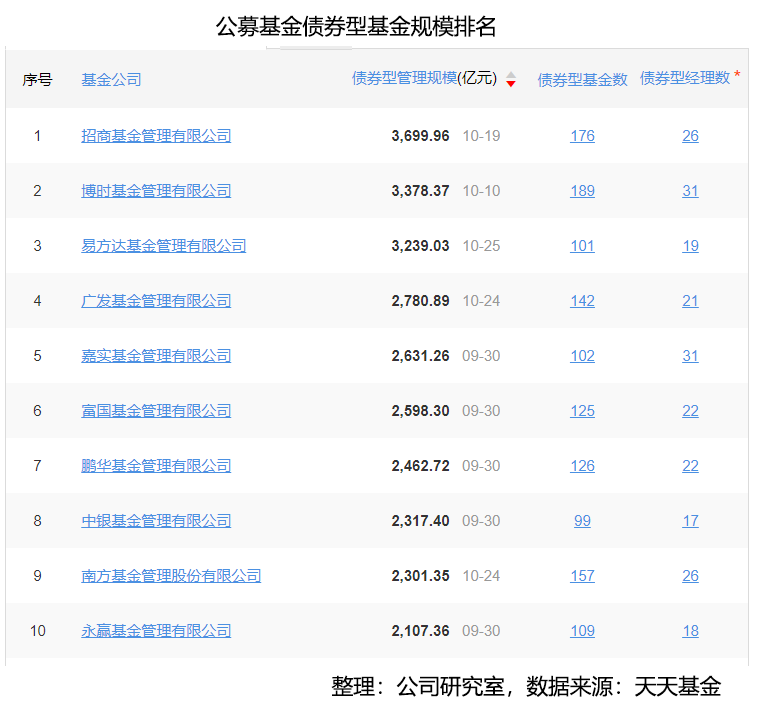Viewport: 759px width, 724px height.
Task: Click the title 公募基金债券型基金规模排名
Action: click(x=356, y=26)
